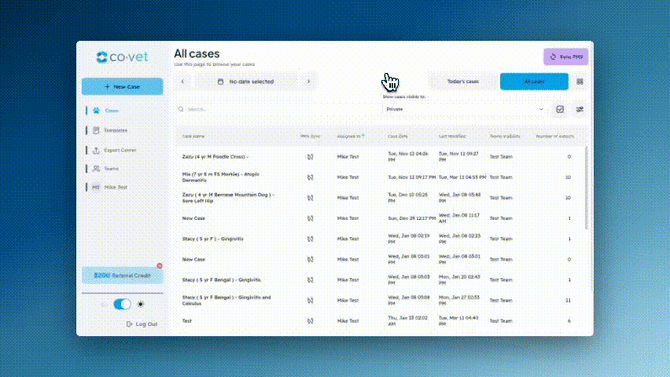Switch to All cases tab
This screenshot has height=377, width=670.
click(534, 81)
